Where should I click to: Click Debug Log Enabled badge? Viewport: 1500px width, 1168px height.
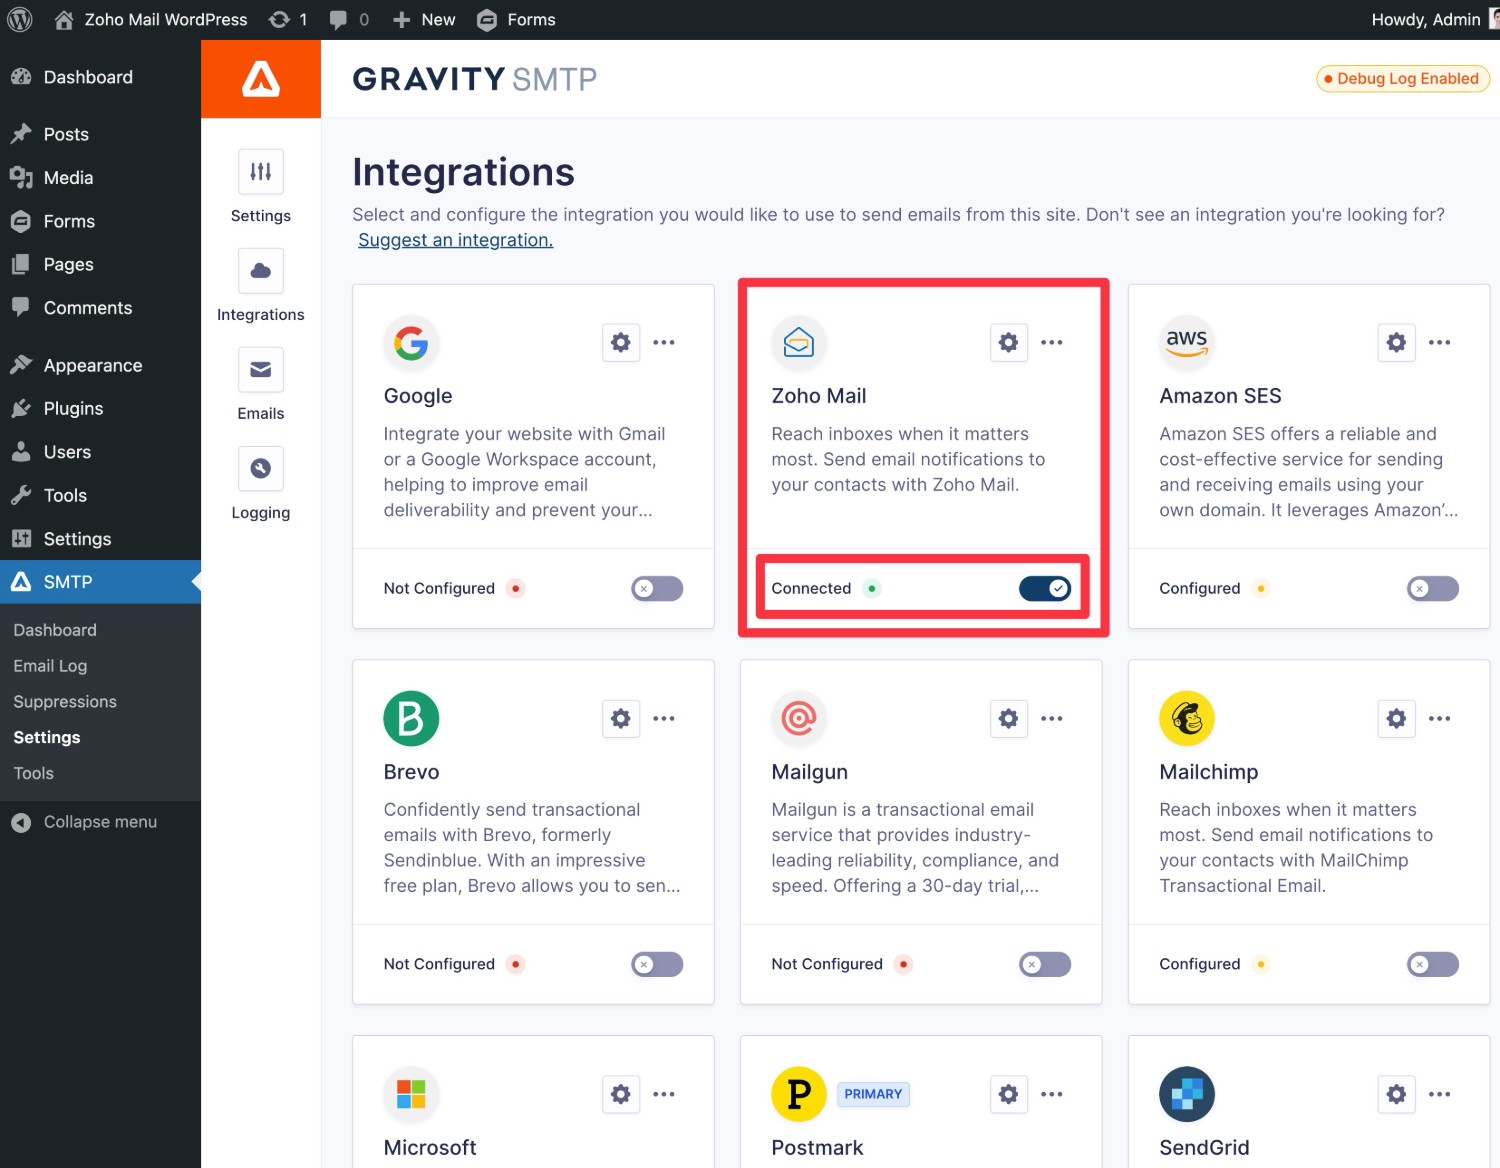point(1403,79)
